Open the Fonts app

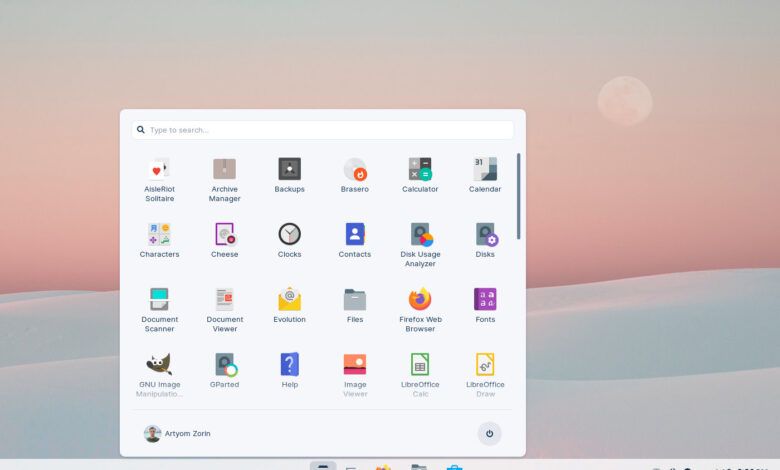(485, 305)
